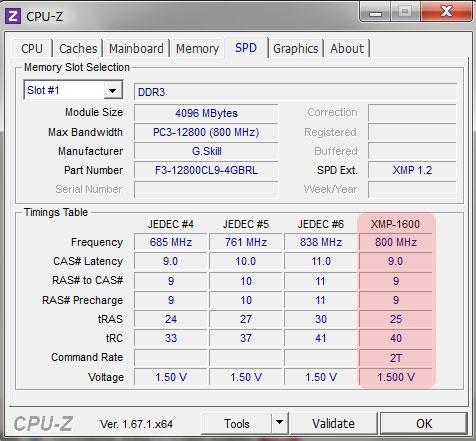
Task: Click the tRC value 33
Action: [171, 338]
